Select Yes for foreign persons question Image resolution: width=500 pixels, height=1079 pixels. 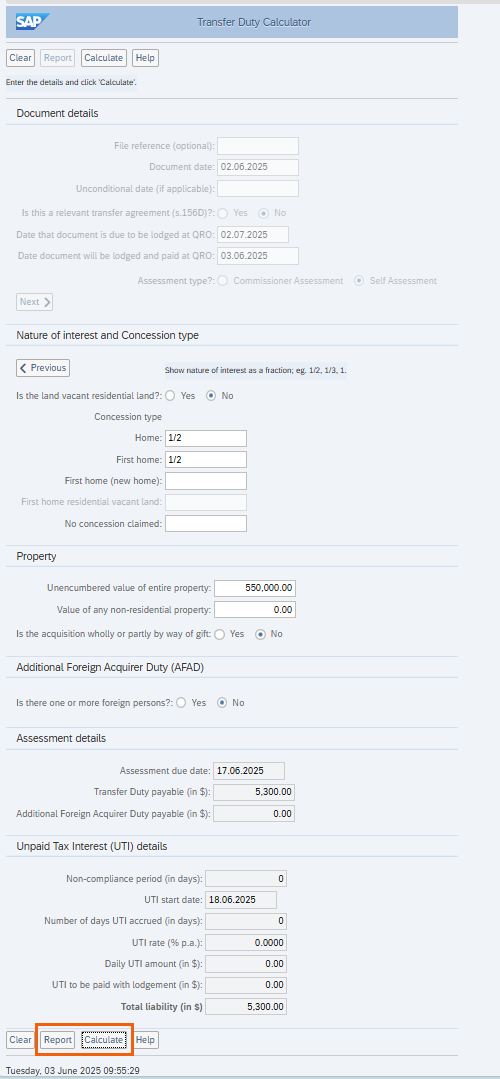pos(181,703)
